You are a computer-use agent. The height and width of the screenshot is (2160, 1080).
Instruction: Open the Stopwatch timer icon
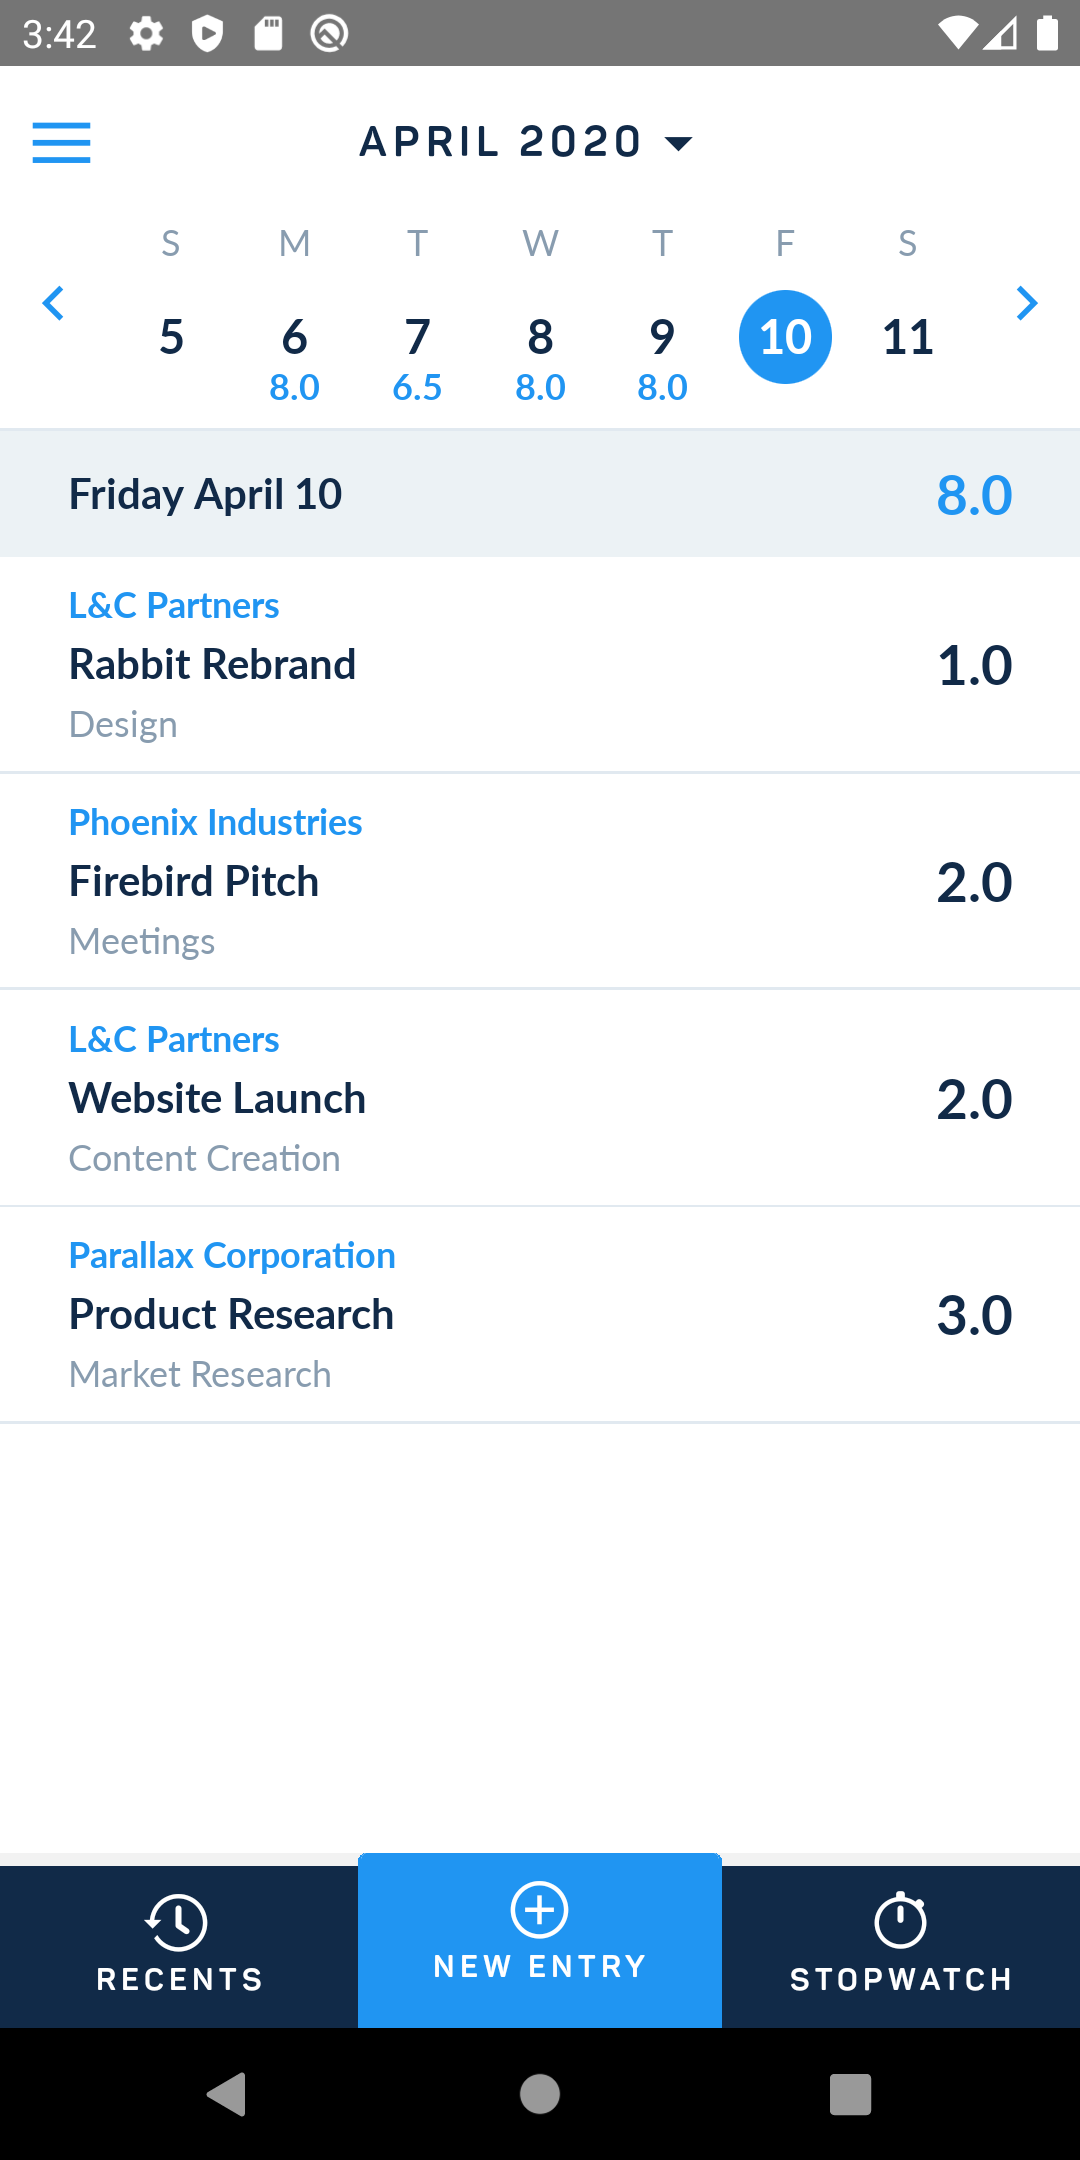[900, 1920]
